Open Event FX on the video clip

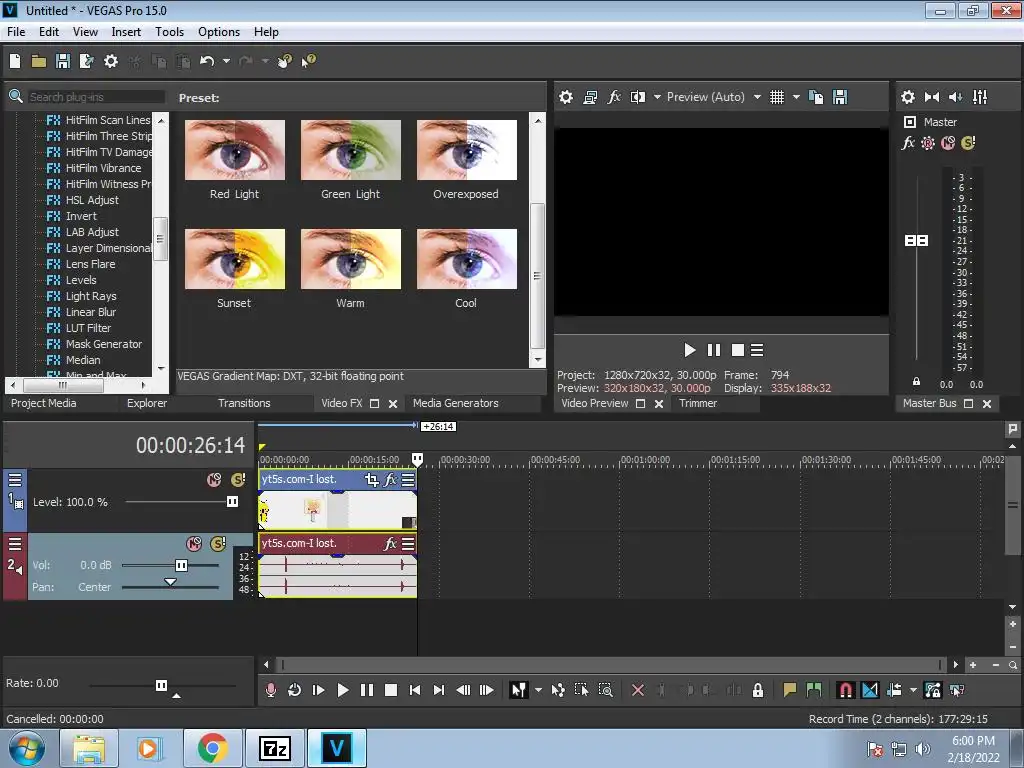pyautogui.click(x=391, y=480)
